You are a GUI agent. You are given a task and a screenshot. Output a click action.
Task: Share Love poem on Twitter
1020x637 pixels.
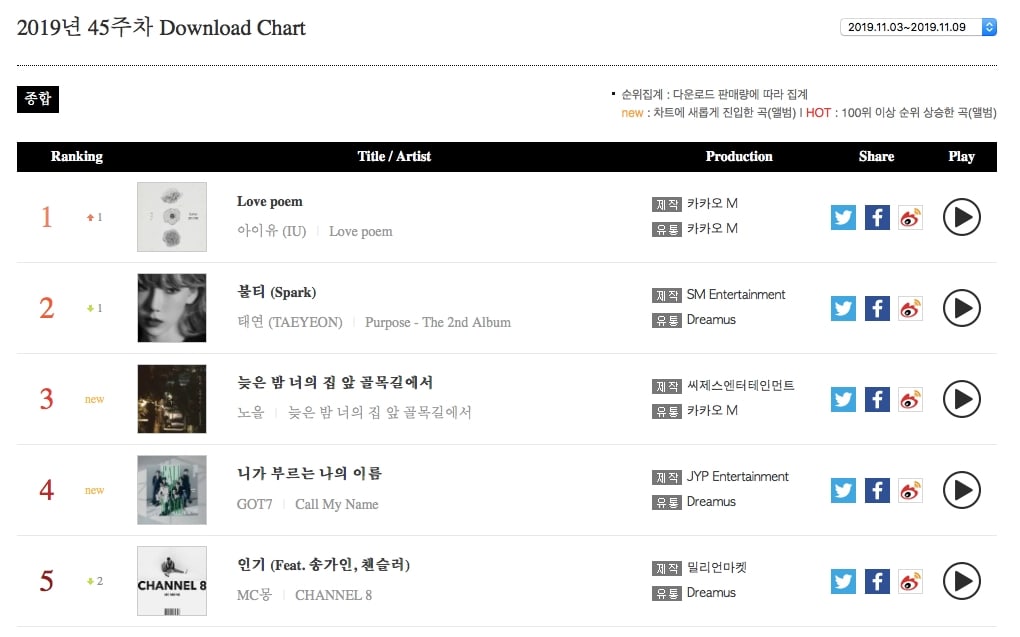coord(843,217)
